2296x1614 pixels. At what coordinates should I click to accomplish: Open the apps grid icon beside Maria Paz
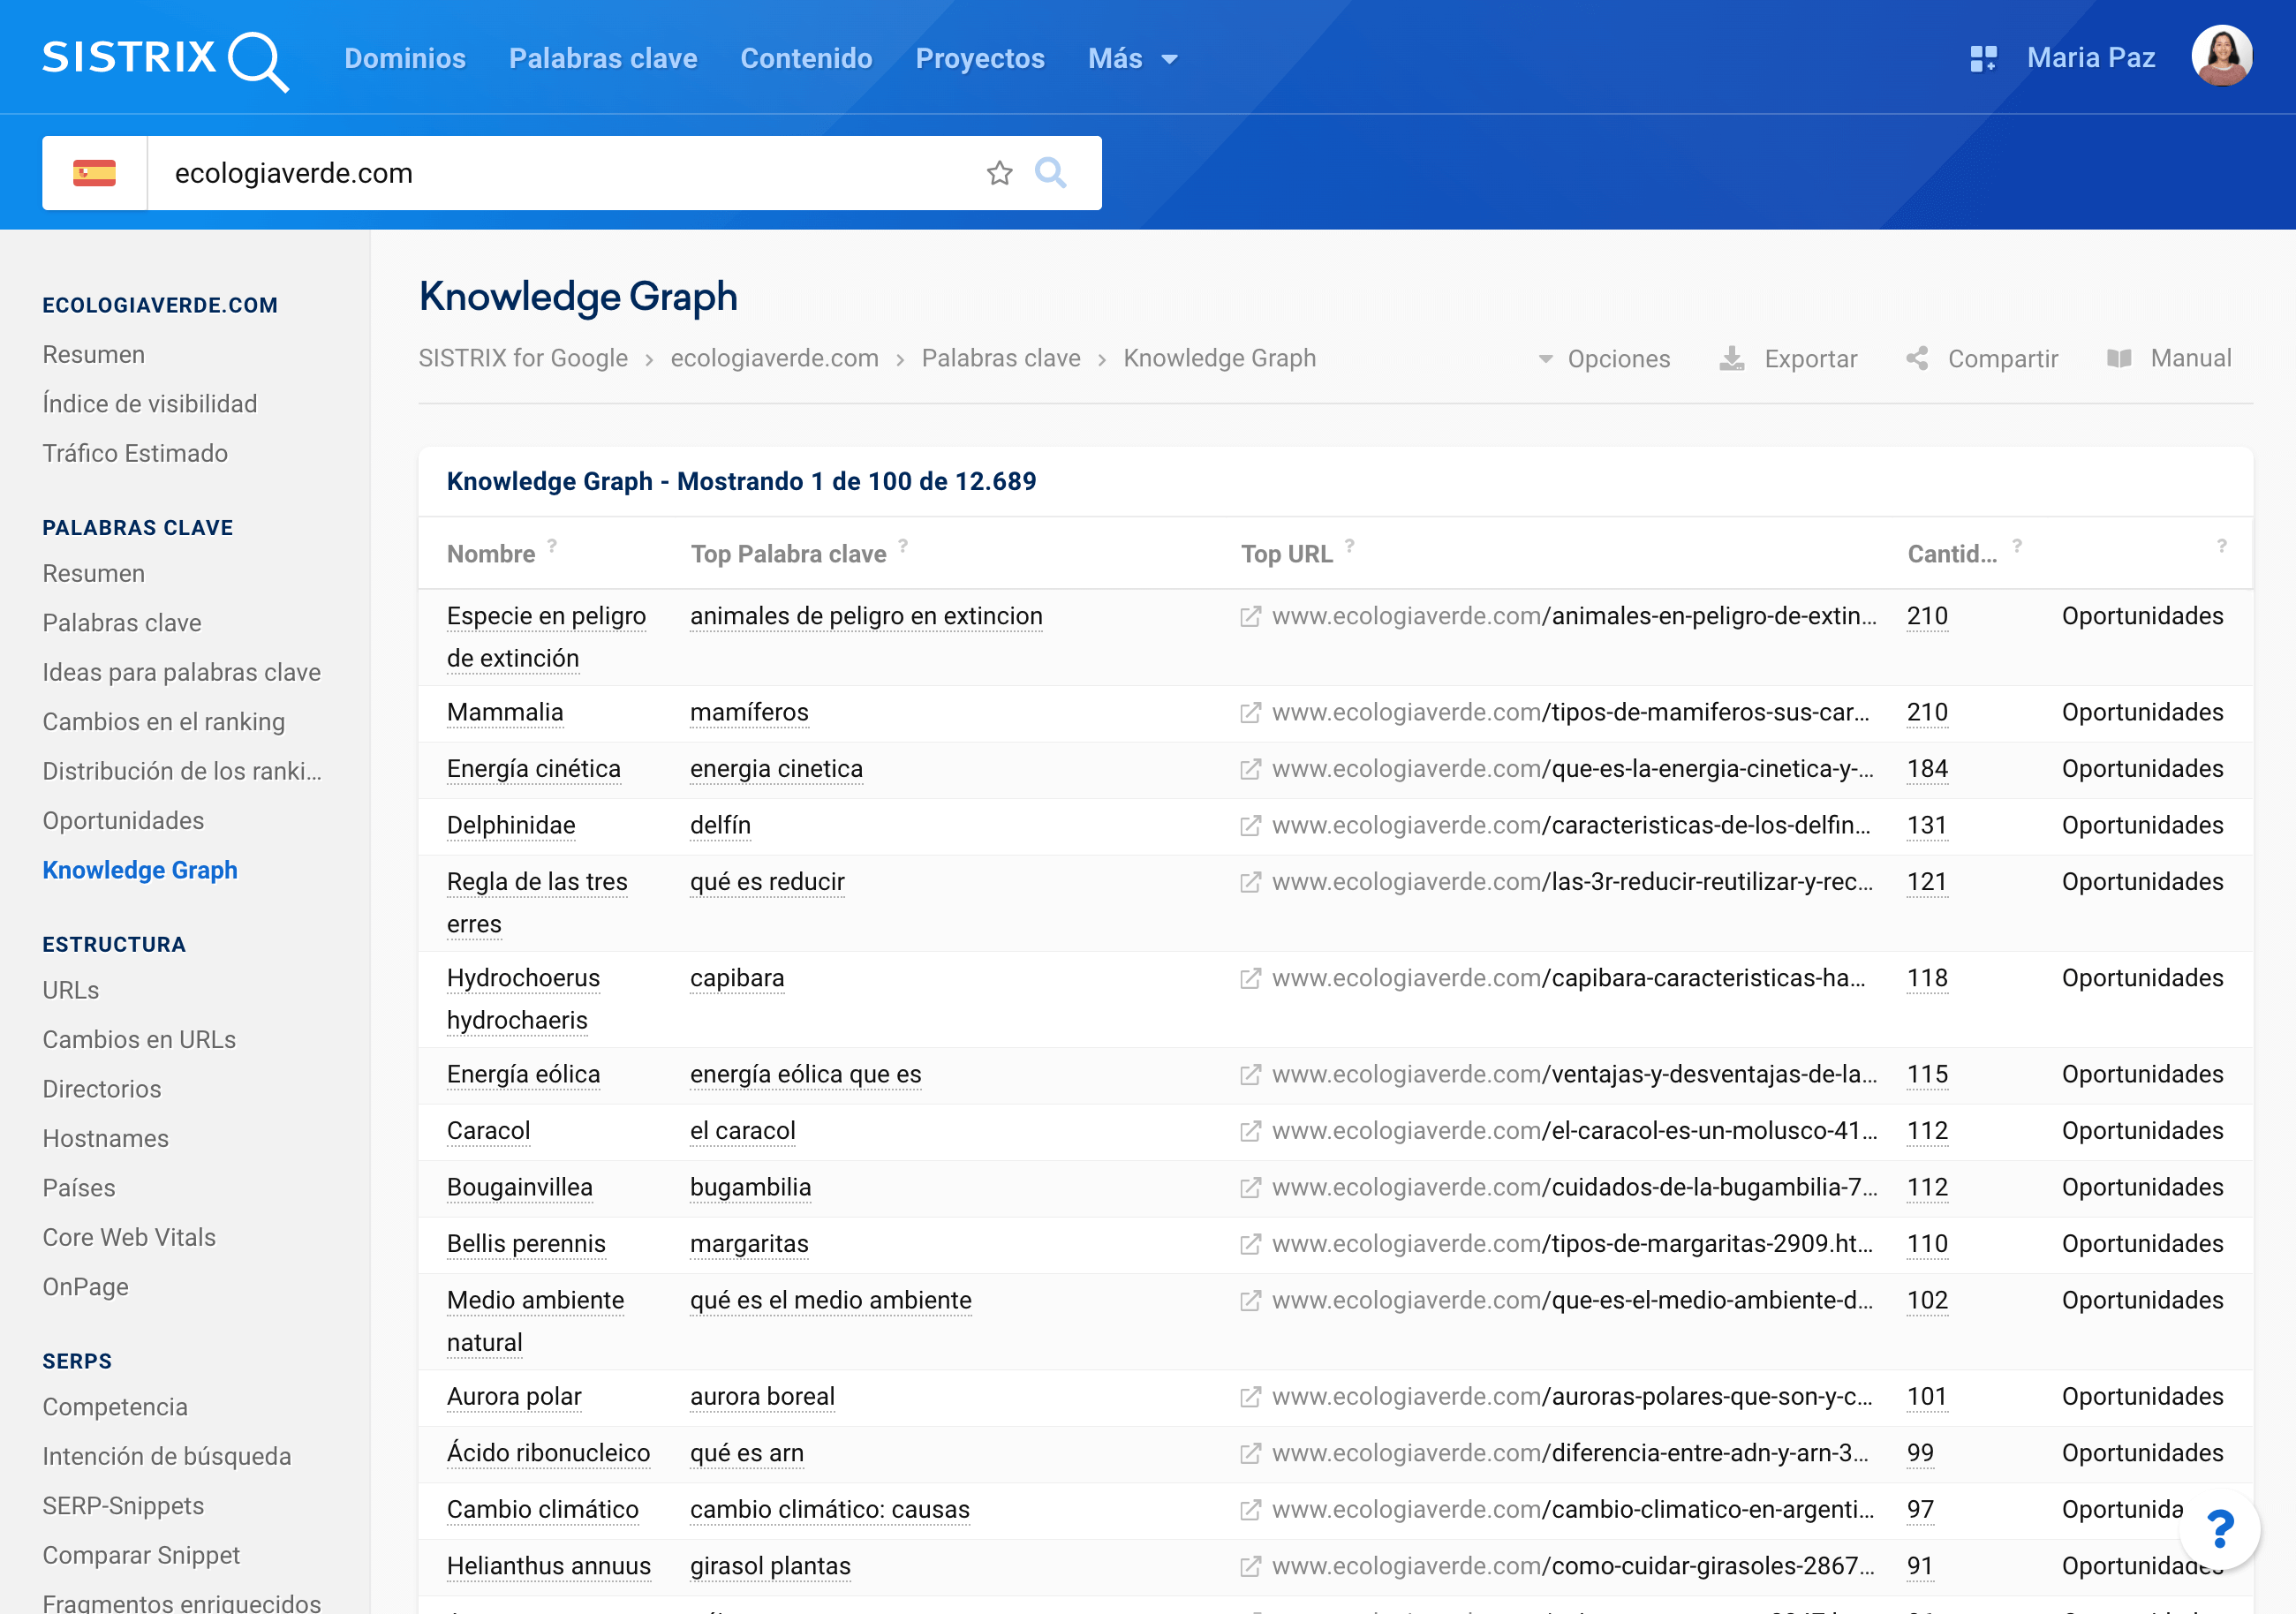[x=1982, y=59]
